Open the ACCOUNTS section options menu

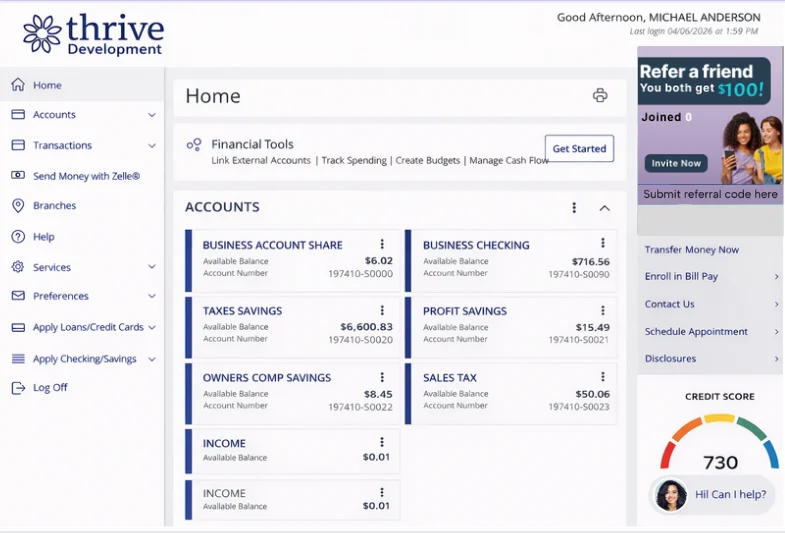coord(574,208)
